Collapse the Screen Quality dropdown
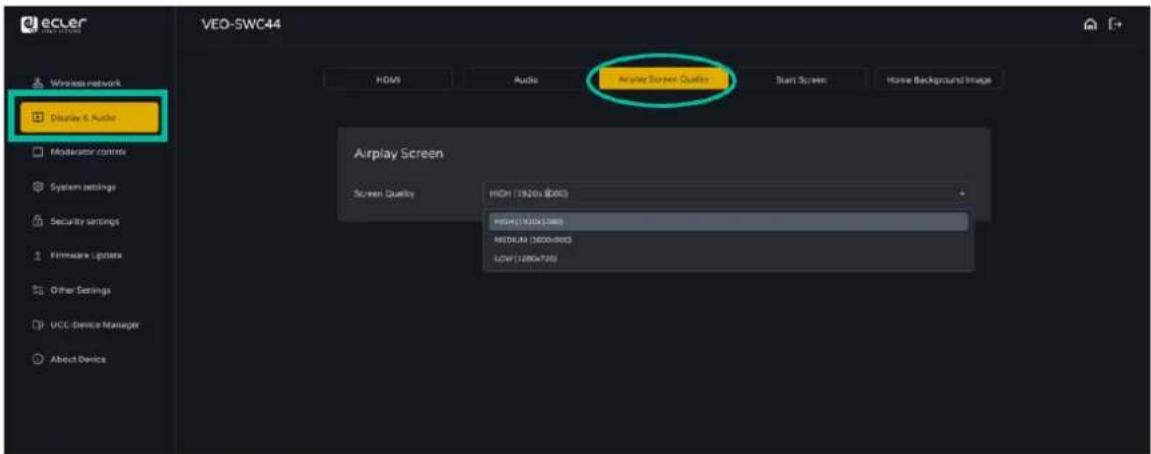1151x454 pixels. [726, 194]
